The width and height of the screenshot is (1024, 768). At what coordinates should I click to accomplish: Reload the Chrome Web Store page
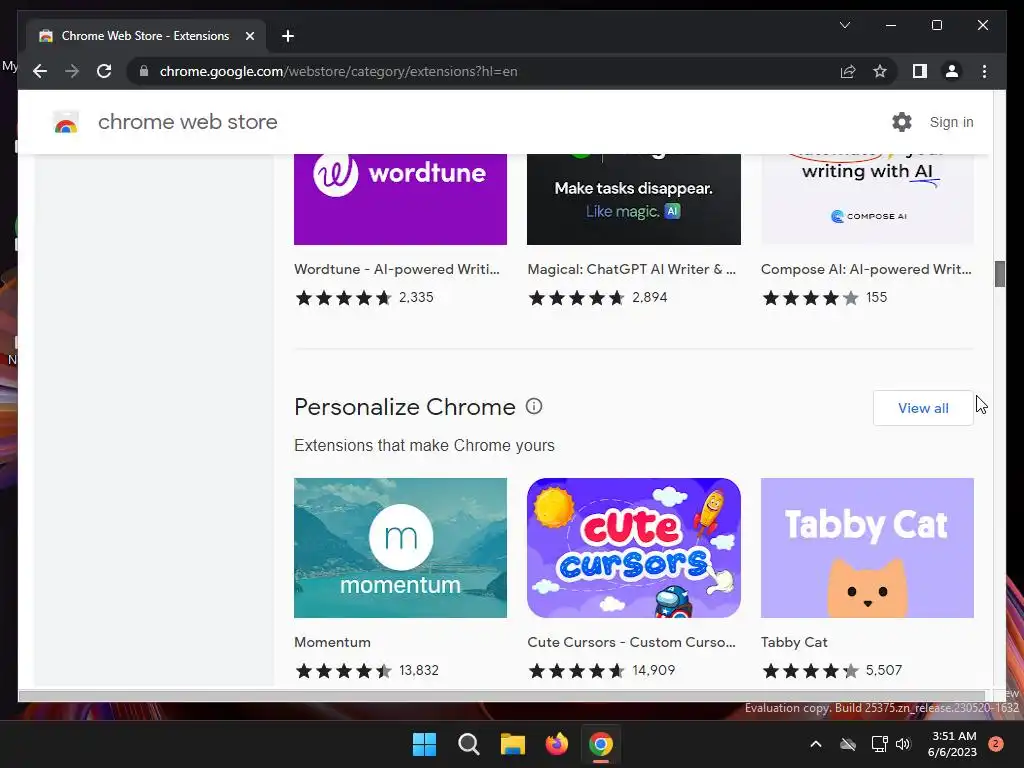click(104, 71)
